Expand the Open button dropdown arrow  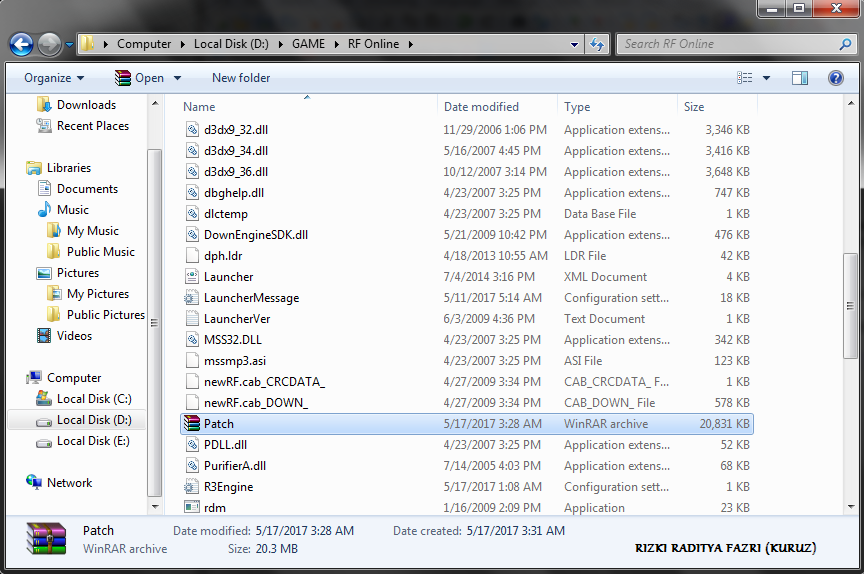177,78
